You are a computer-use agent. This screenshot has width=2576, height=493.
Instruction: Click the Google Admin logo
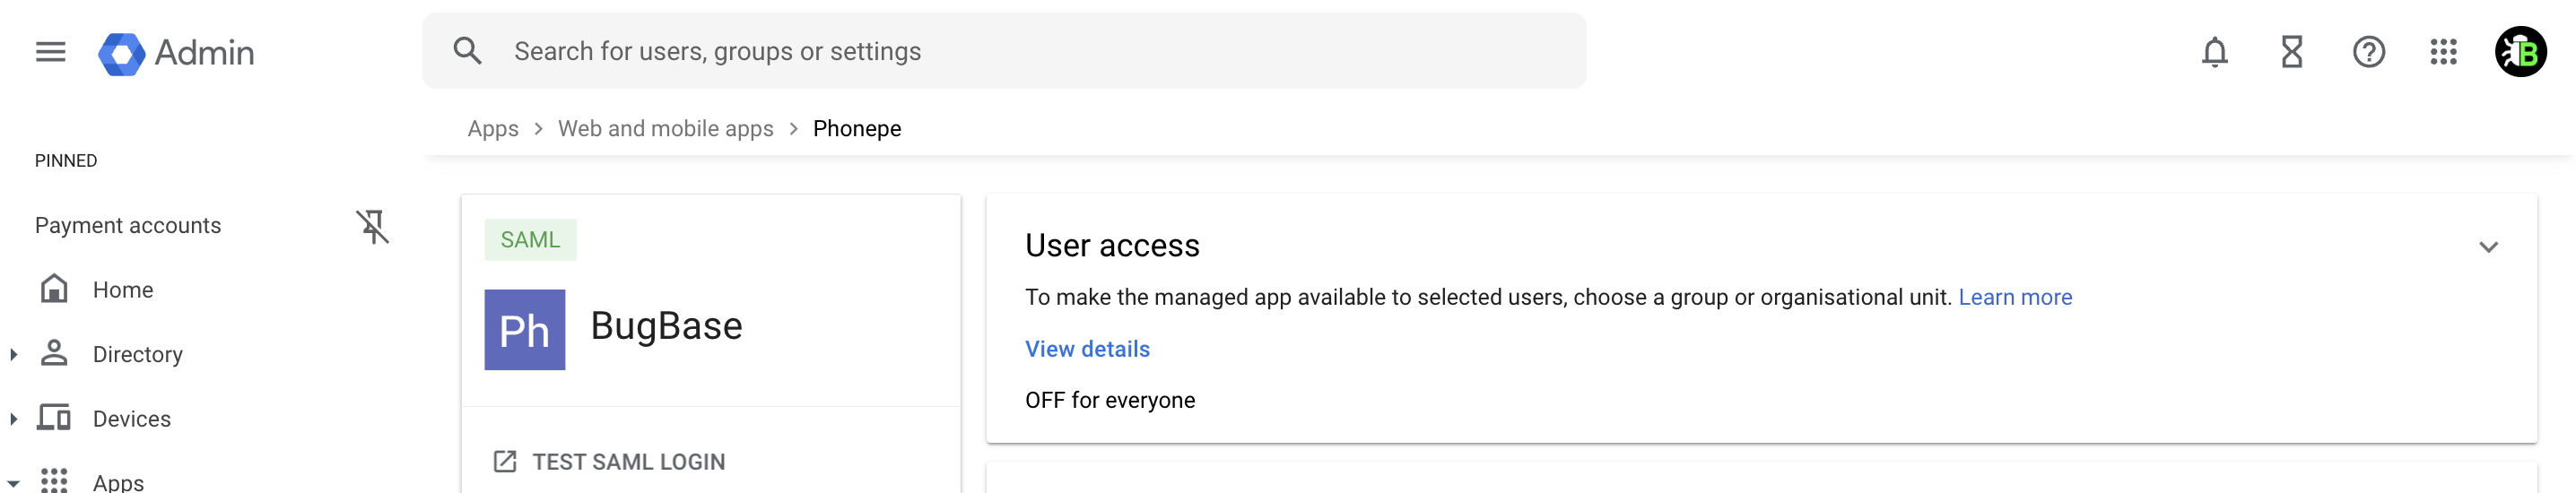coord(177,53)
